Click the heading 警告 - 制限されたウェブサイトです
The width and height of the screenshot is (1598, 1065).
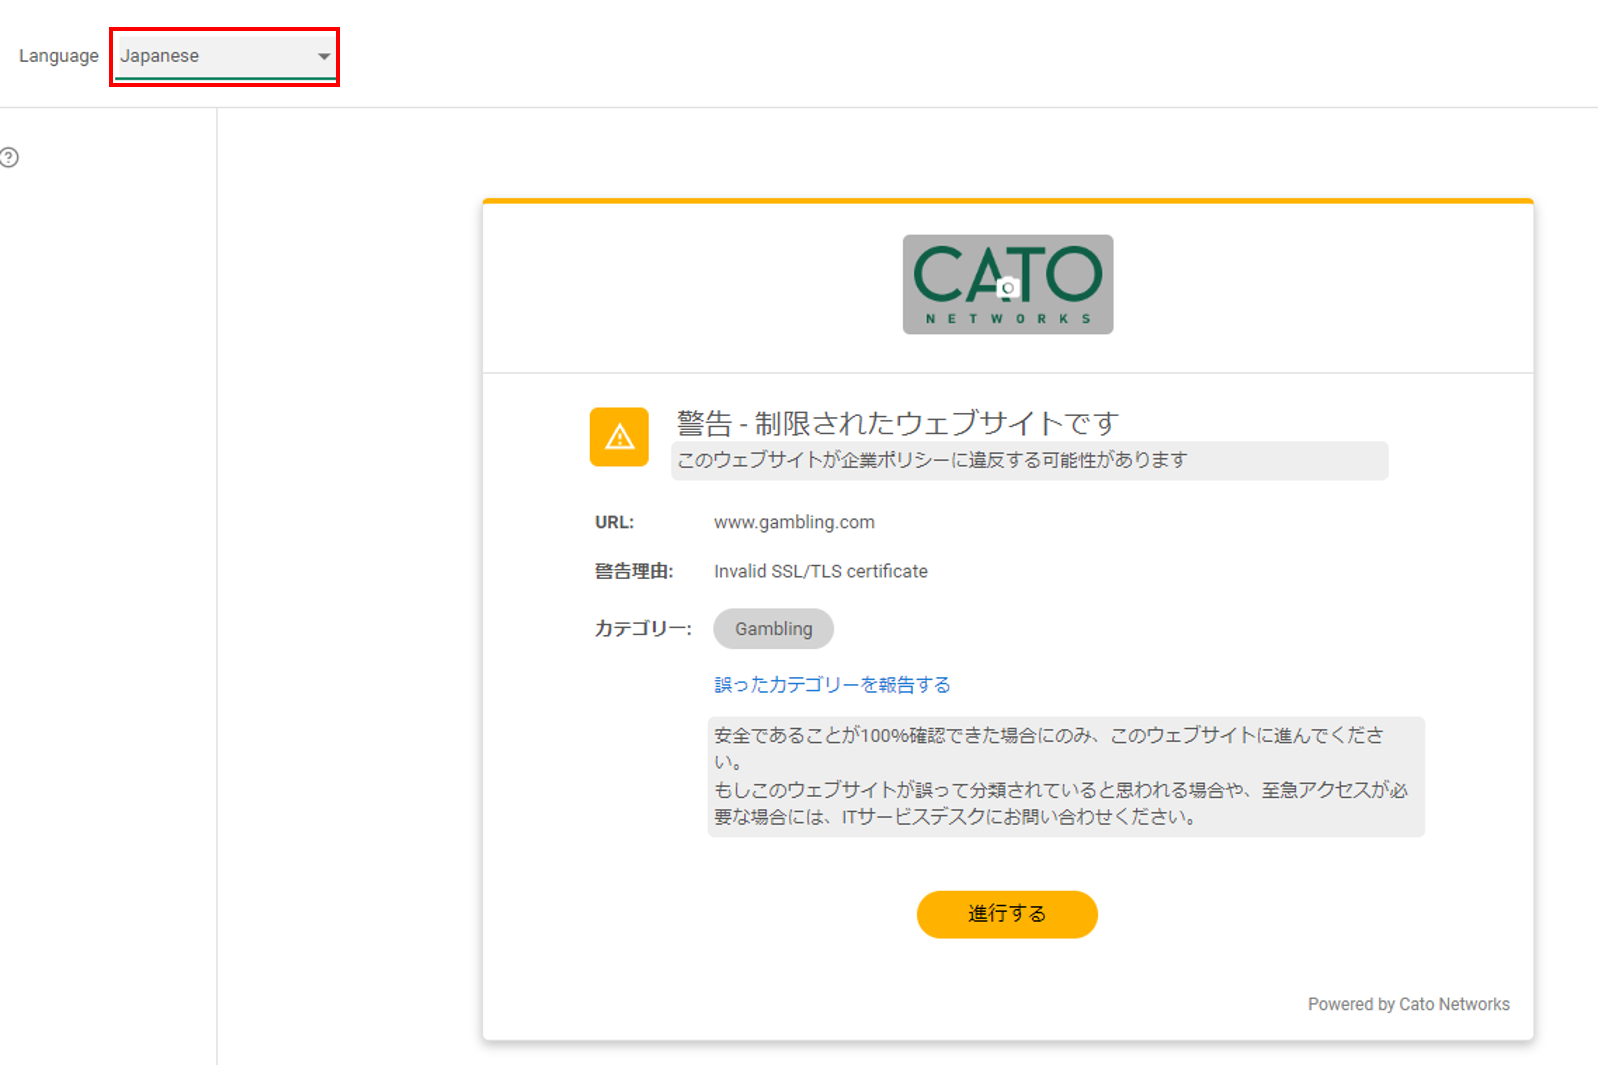point(897,423)
